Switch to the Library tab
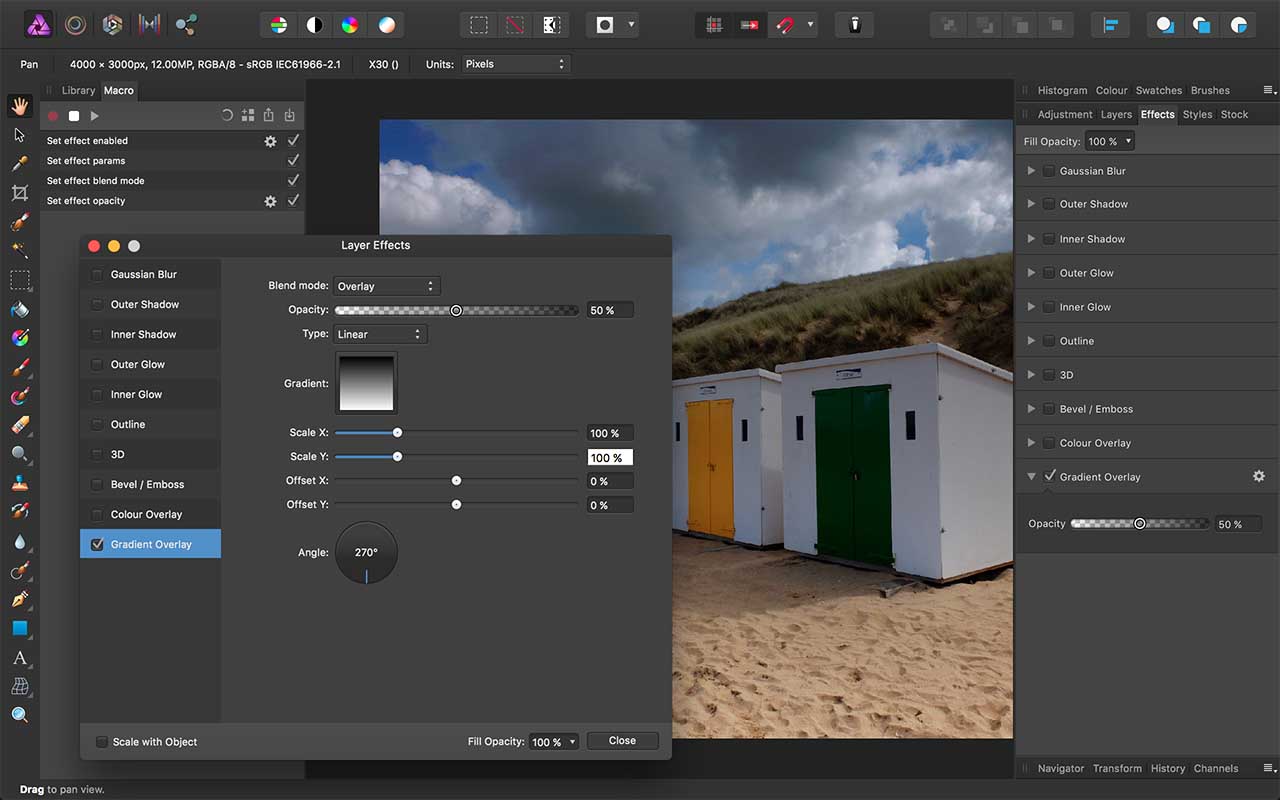Image resolution: width=1280 pixels, height=800 pixels. (79, 90)
